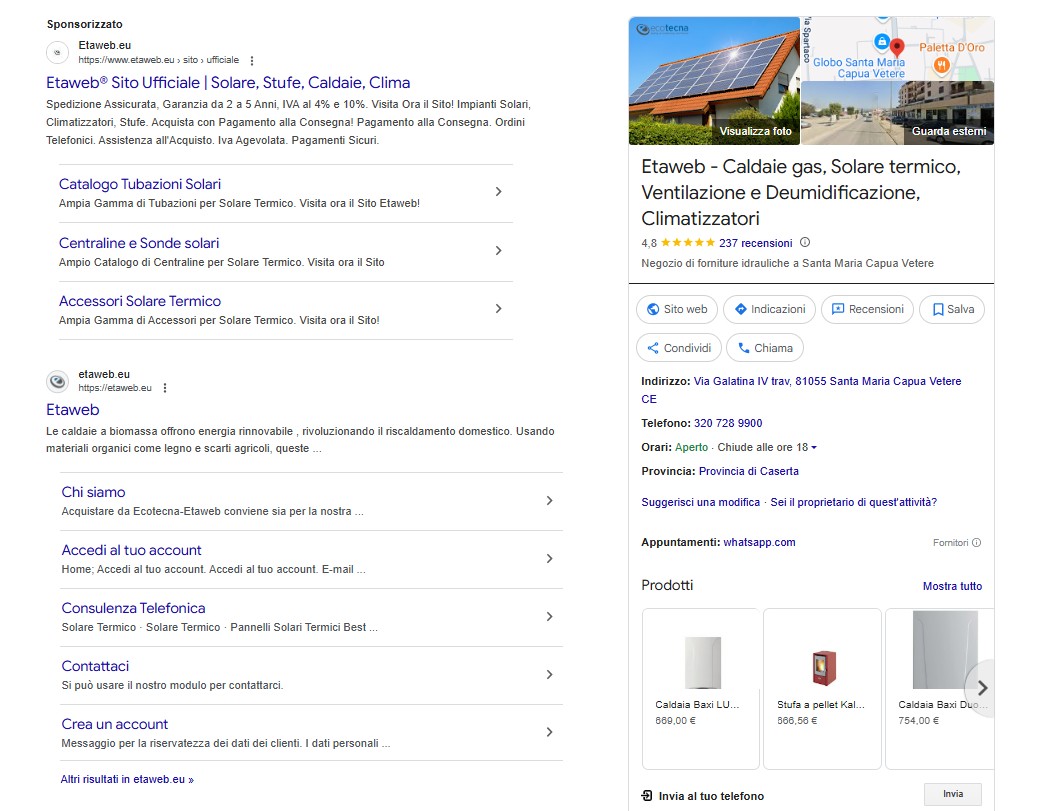Screen dimensions: 1042x811
Task: Click Altri risultati in etaweb.eu
Action: pyautogui.click(x=127, y=779)
